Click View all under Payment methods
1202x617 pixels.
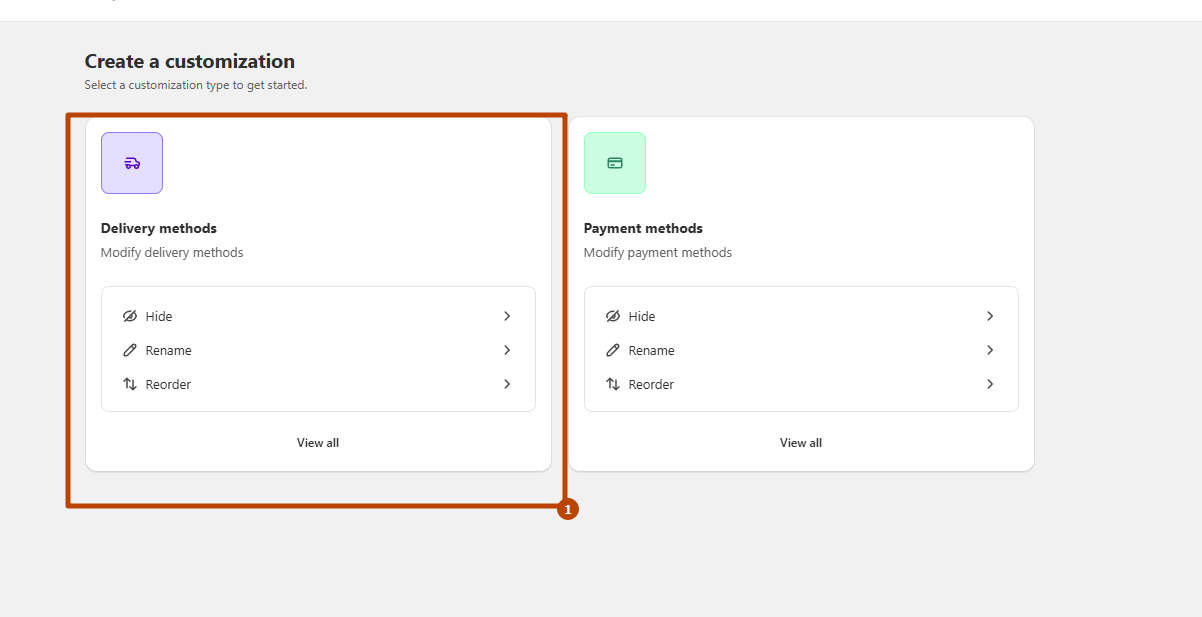[x=801, y=443]
